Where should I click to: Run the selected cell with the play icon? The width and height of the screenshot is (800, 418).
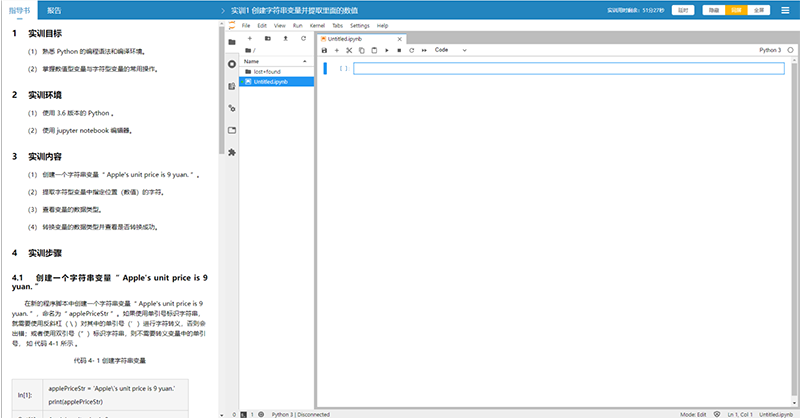coord(387,49)
